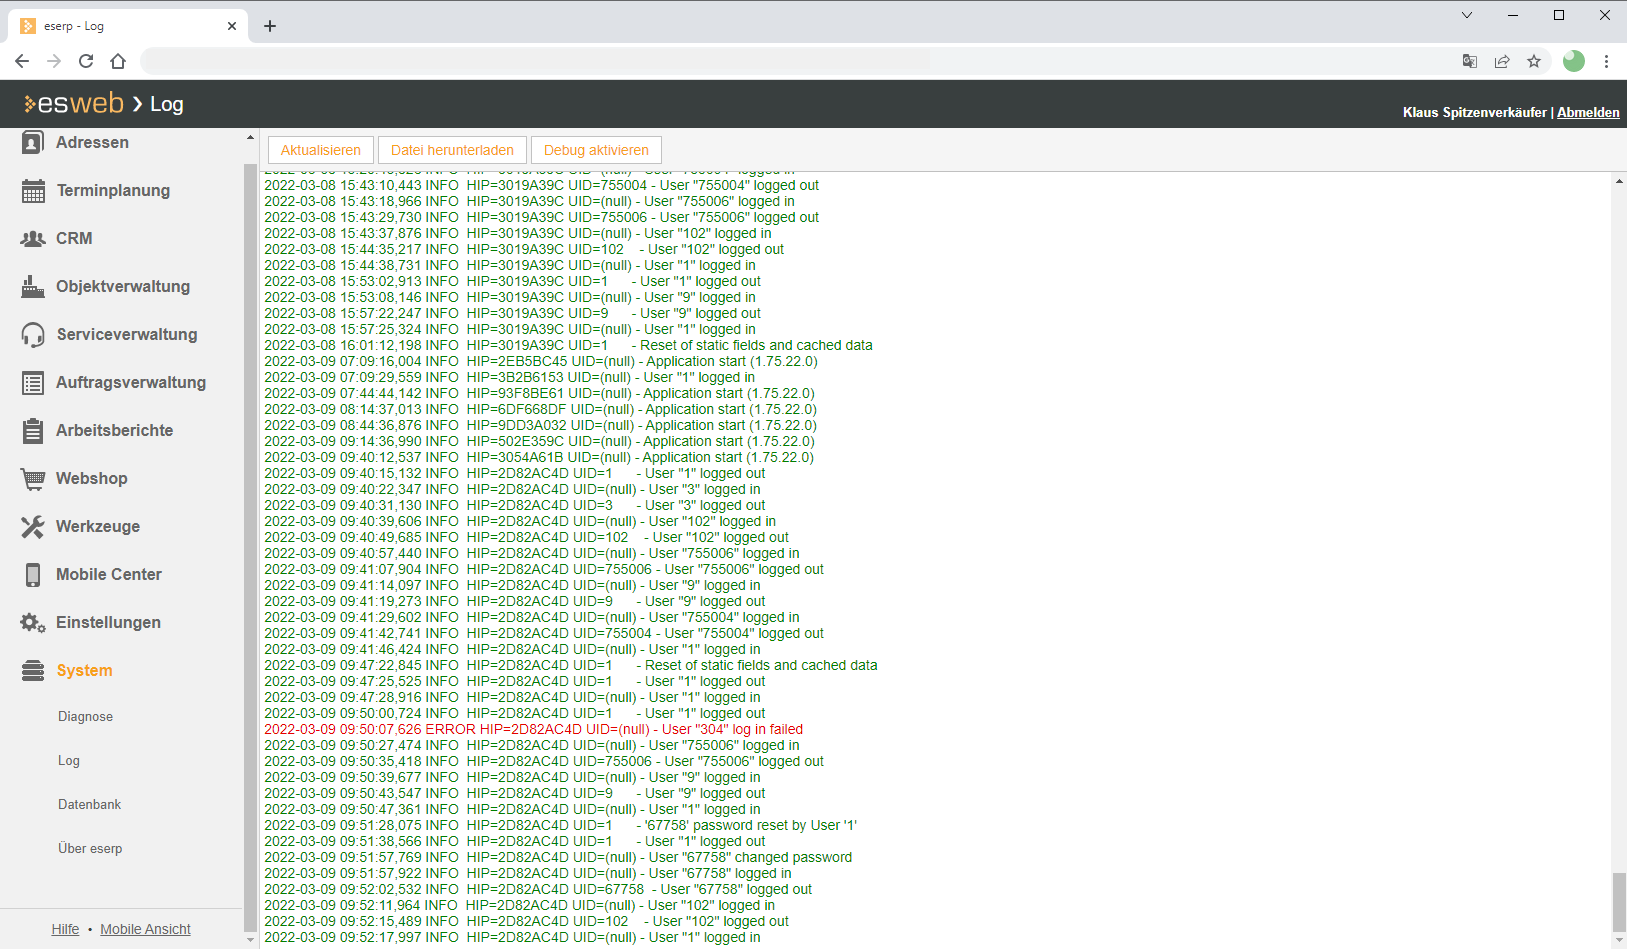The width and height of the screenshot is (1627, 949).
Task: Click the Einstellungen gears icon
Action: [33, 623]
